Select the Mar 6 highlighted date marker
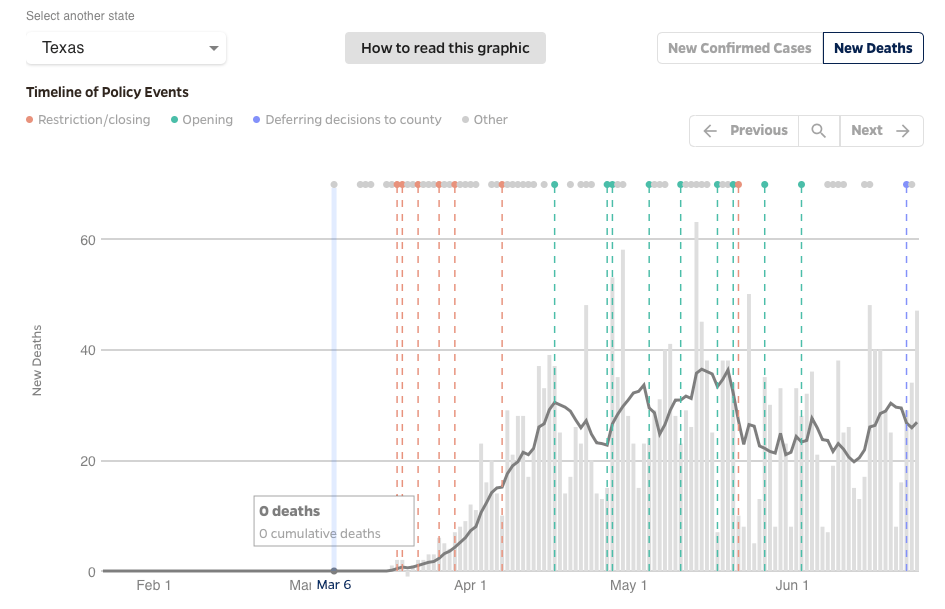945x609 pixels. point(334,585)
